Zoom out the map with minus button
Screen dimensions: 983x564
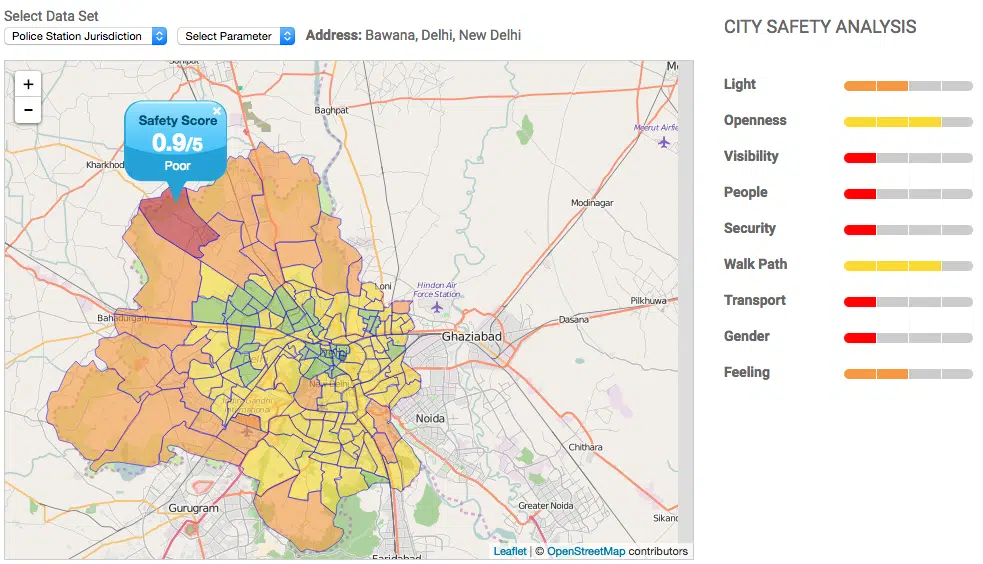(x=28, y=110)
